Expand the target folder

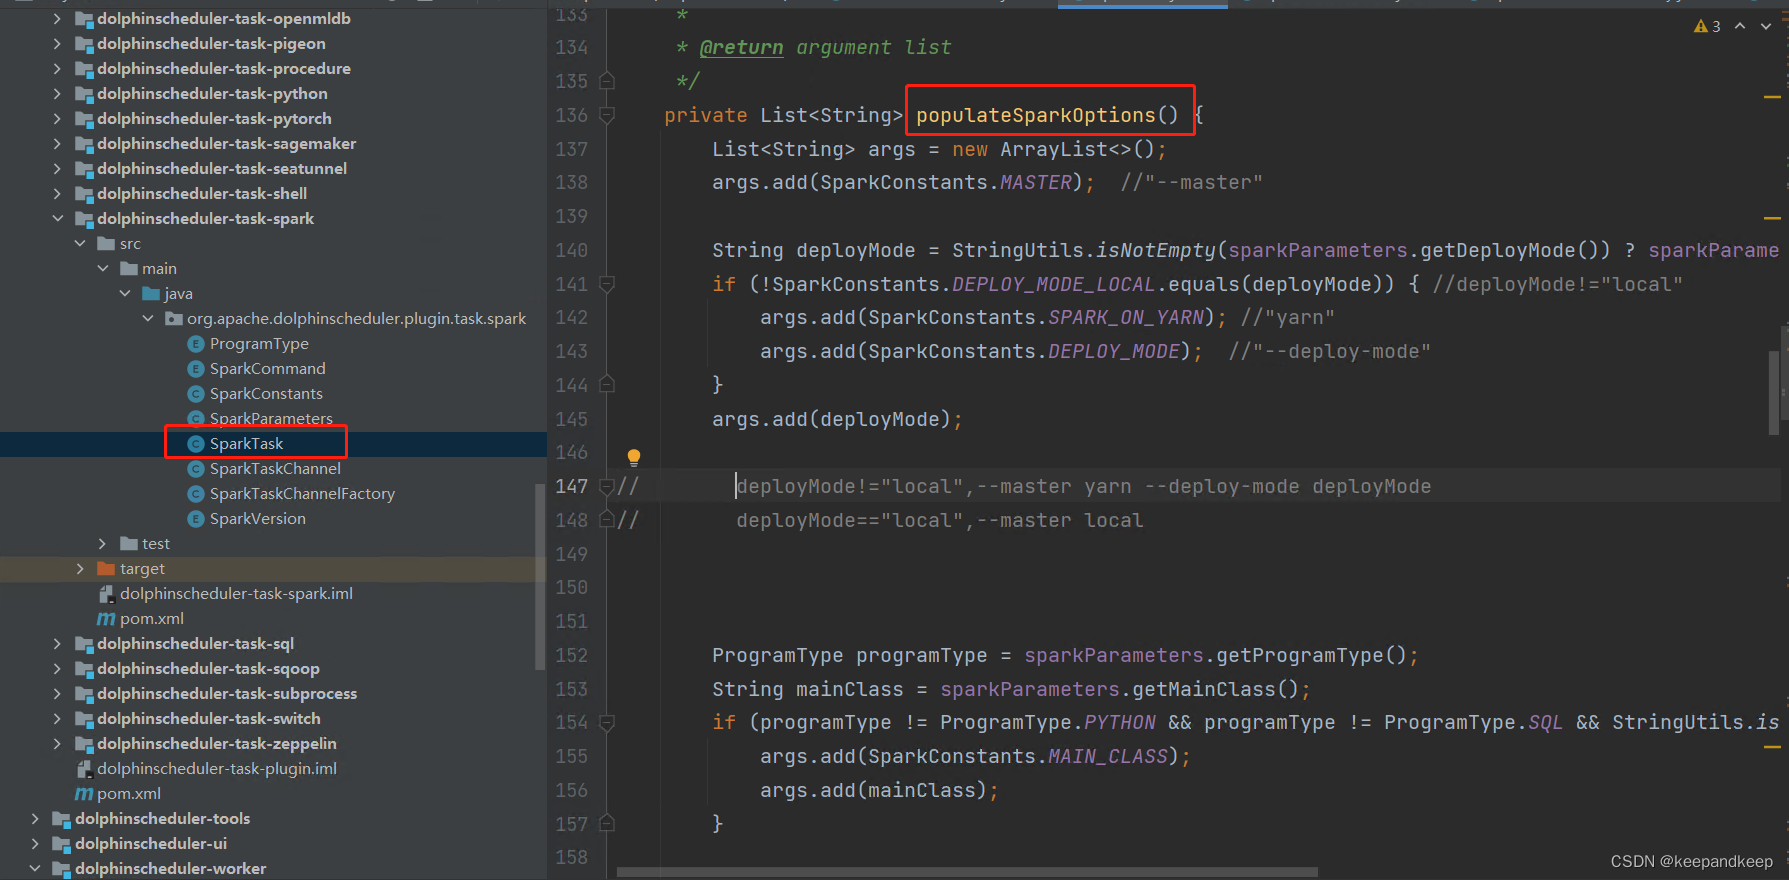(80, 569)
